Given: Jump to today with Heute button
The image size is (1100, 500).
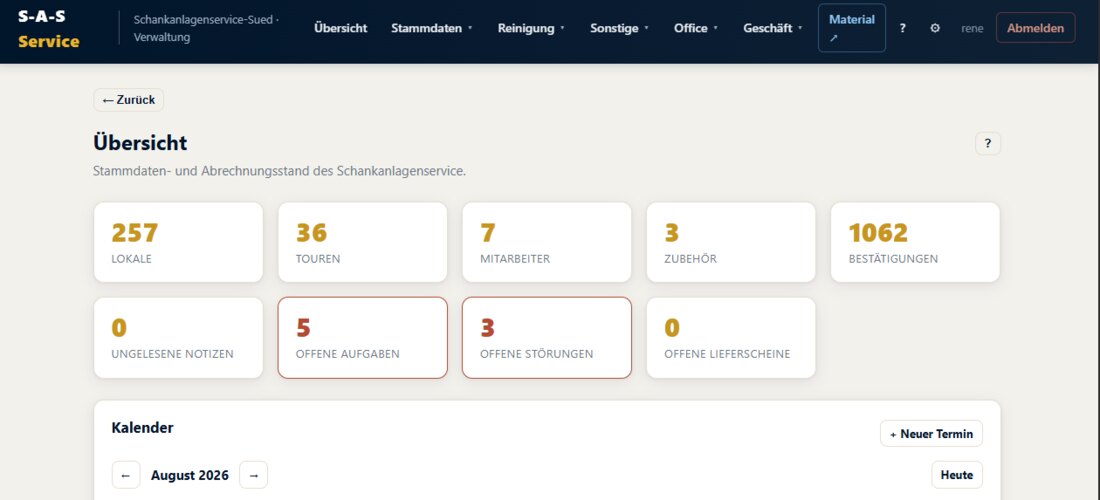Looking at the screenshot, I should pos(957,475).
